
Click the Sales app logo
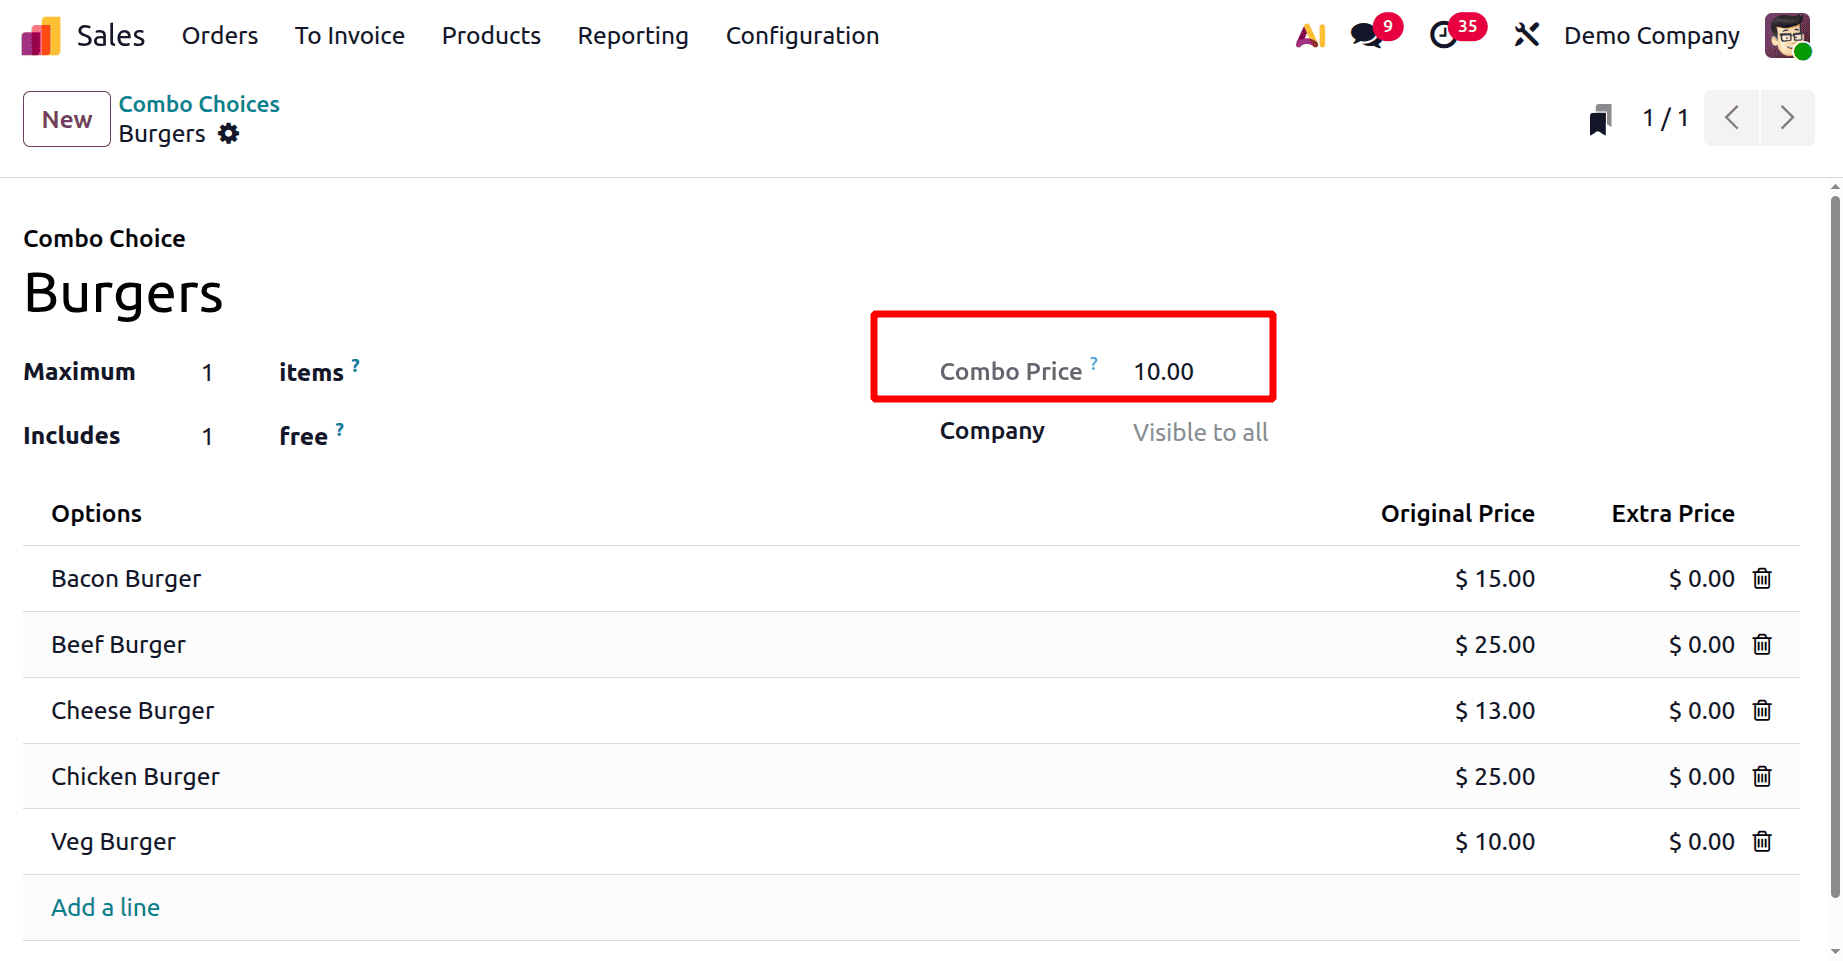[x=40, y=35]
